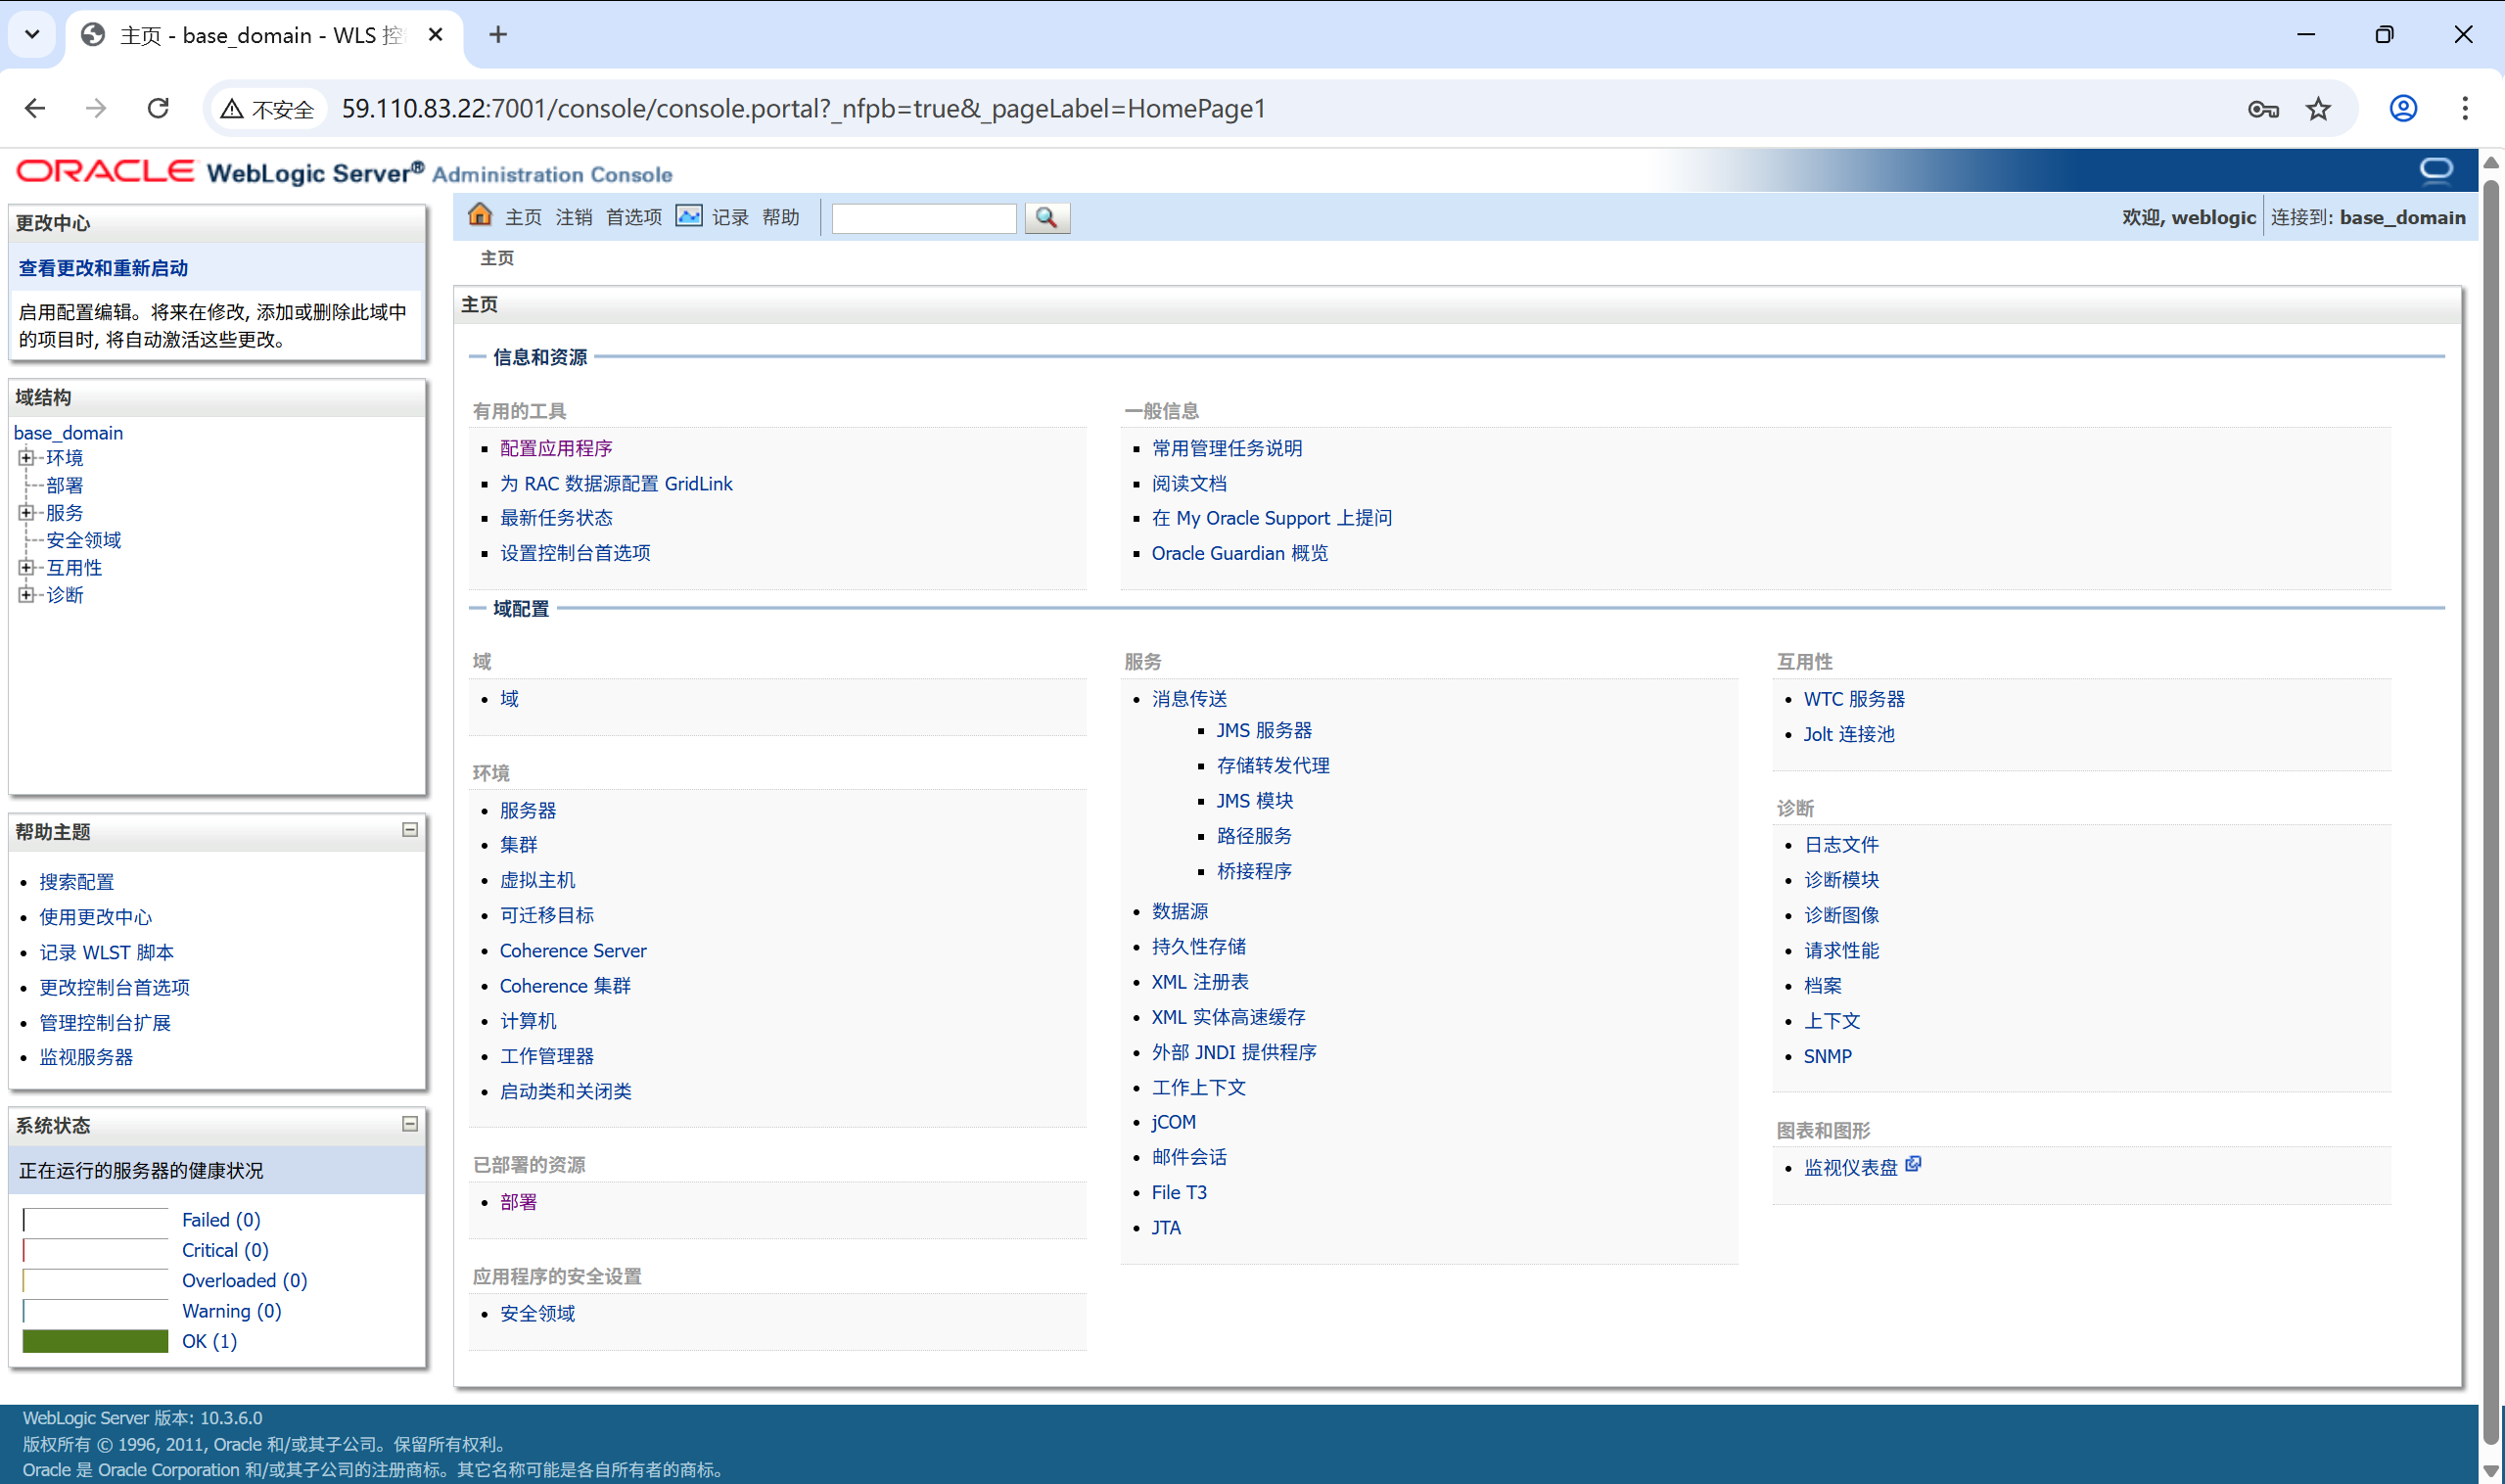
Task: Open 搜索配置 help topic
Action: pyautogui.click(x=77, y=882)
